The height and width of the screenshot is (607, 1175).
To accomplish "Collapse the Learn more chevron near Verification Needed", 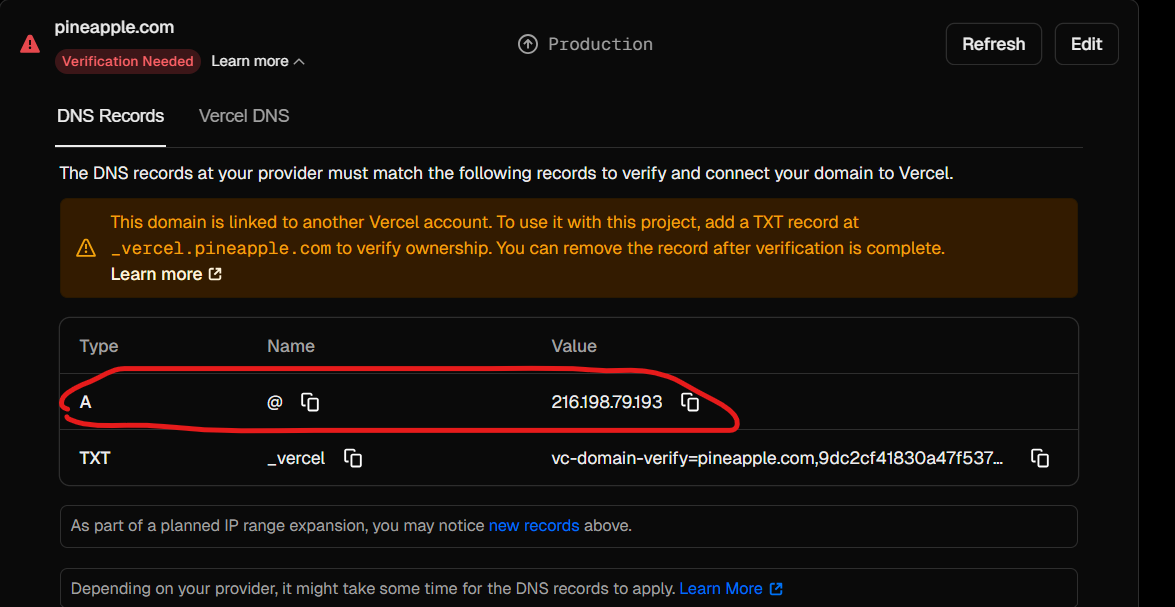I will 299,61.
